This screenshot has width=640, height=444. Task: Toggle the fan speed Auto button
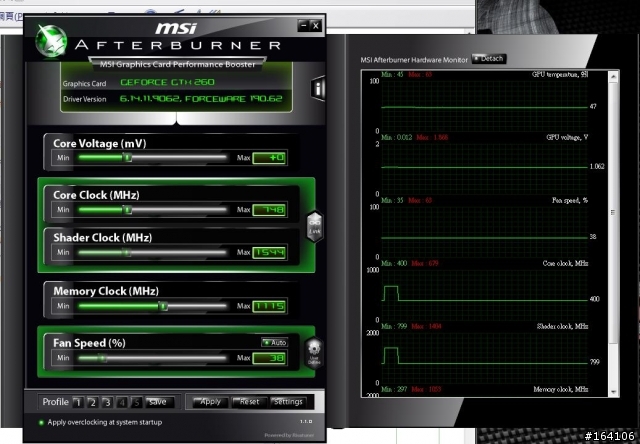[275, 342]
